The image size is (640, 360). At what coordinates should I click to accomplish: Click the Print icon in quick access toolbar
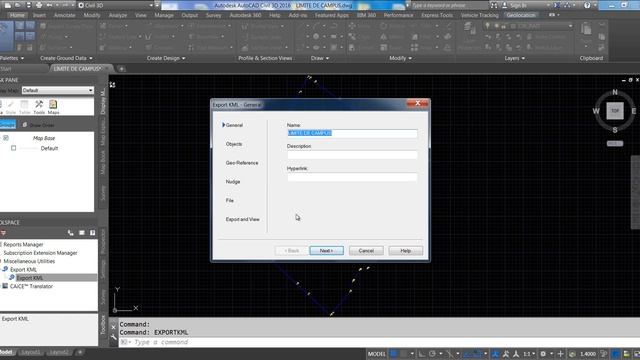(x=39, y=5)
